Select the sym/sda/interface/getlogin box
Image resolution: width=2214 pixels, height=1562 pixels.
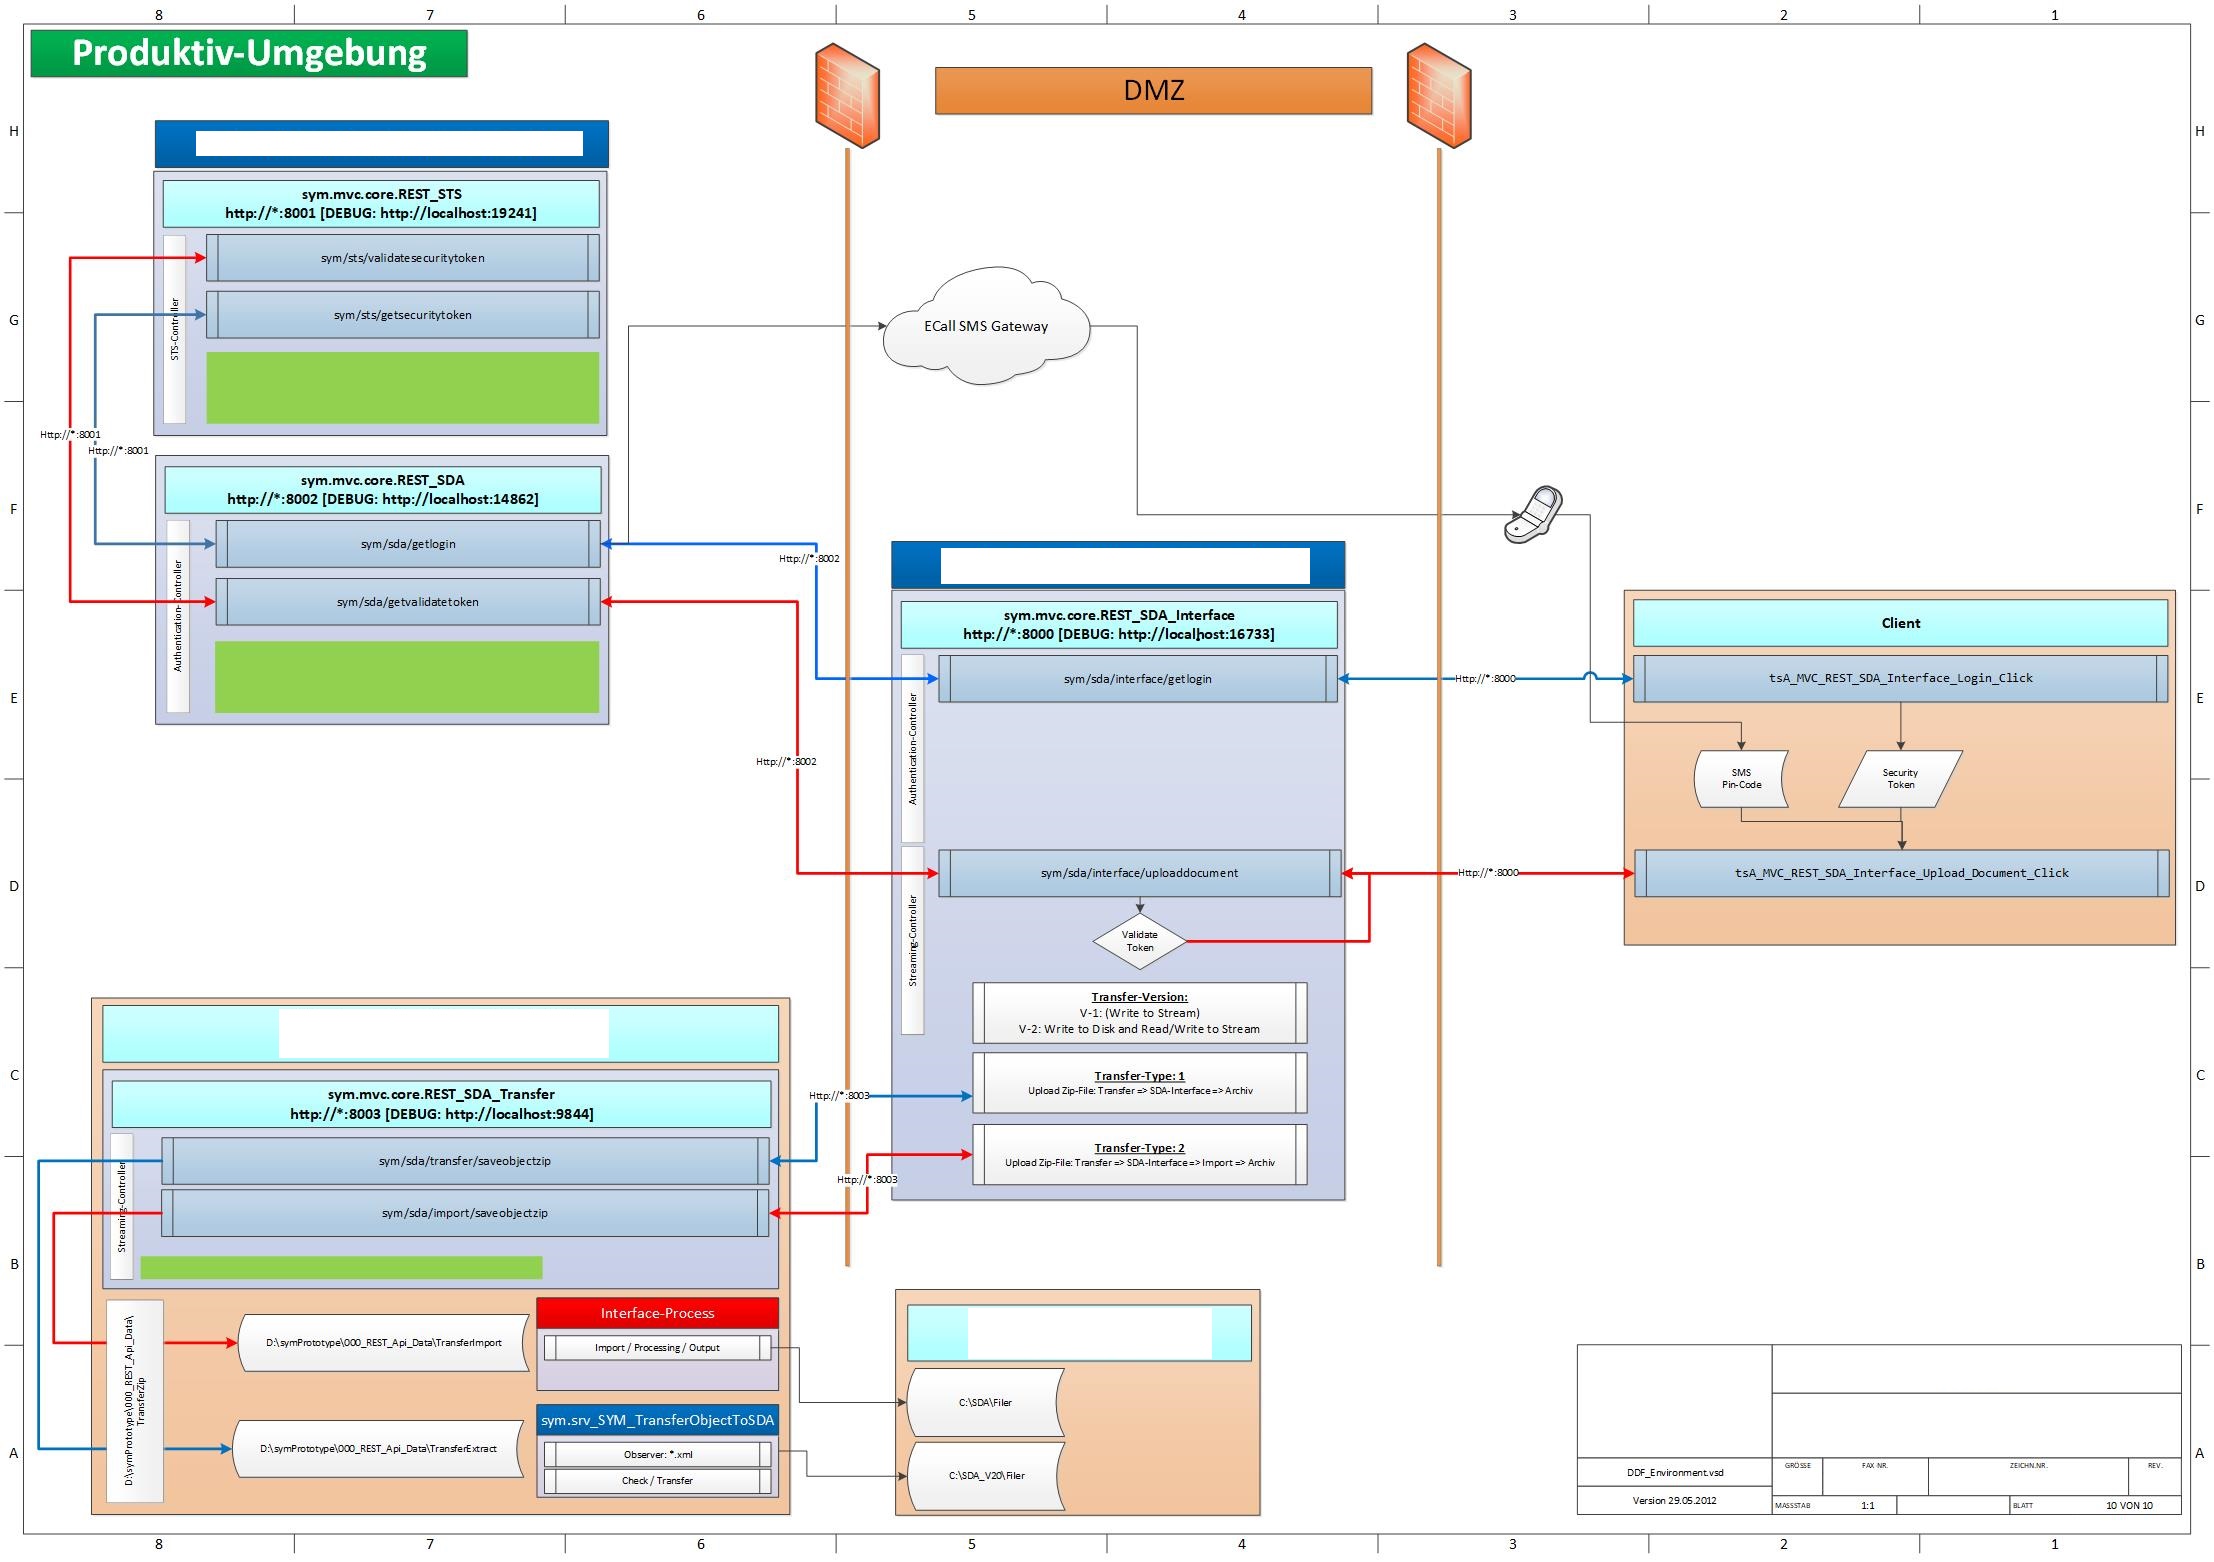(1138, 679)
